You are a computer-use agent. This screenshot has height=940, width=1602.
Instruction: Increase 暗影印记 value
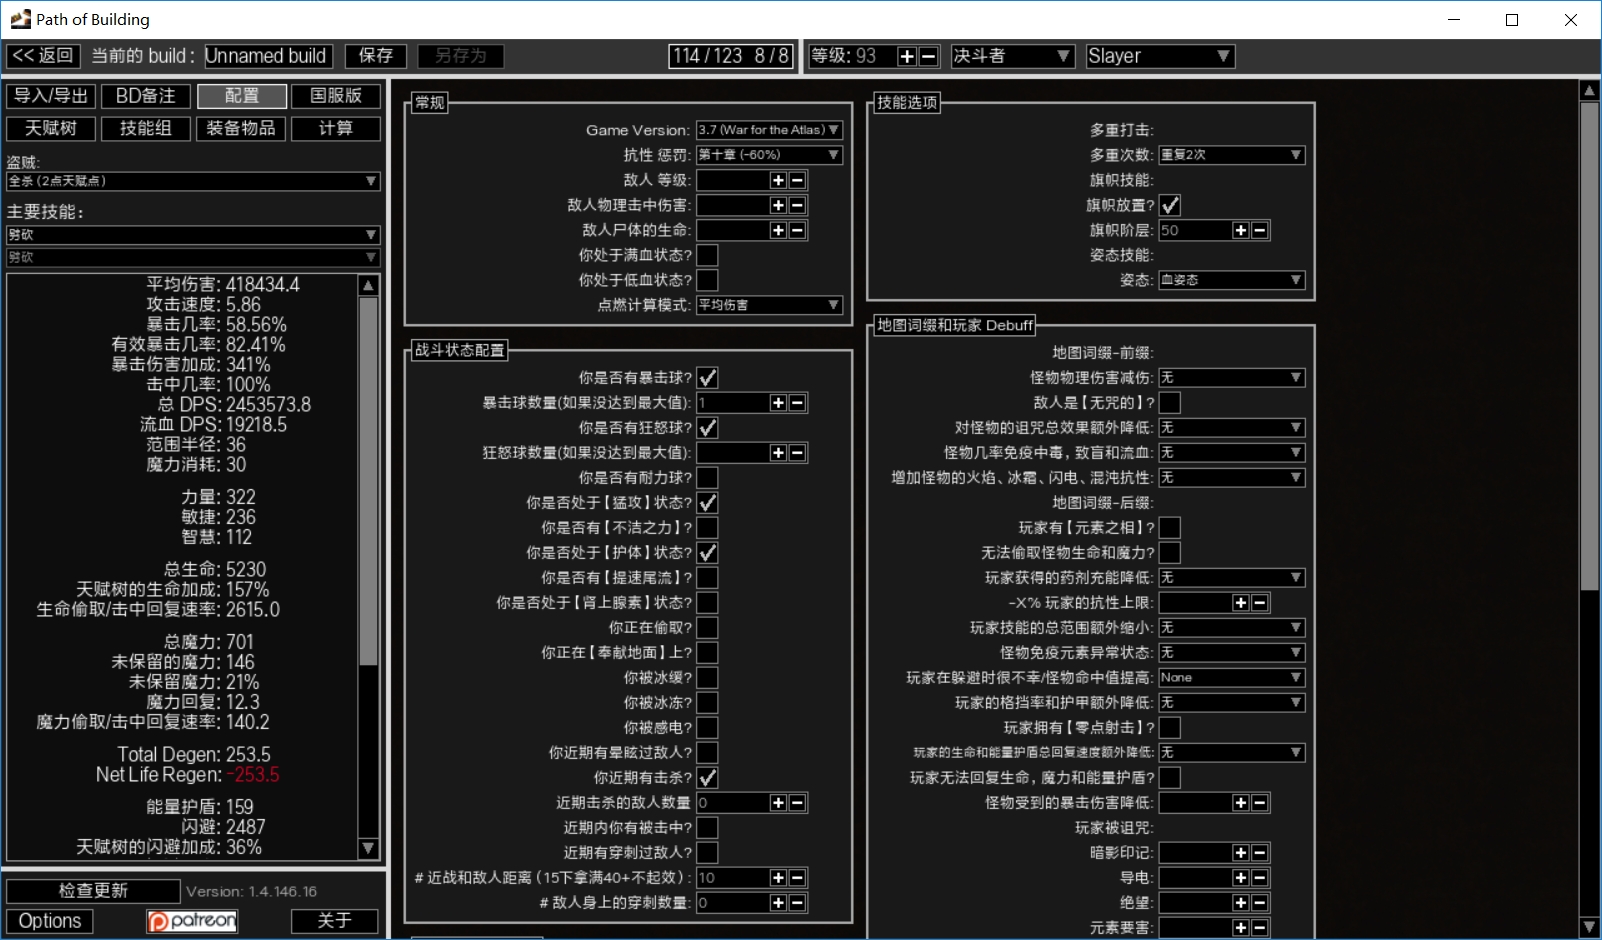pos(1241,853)
